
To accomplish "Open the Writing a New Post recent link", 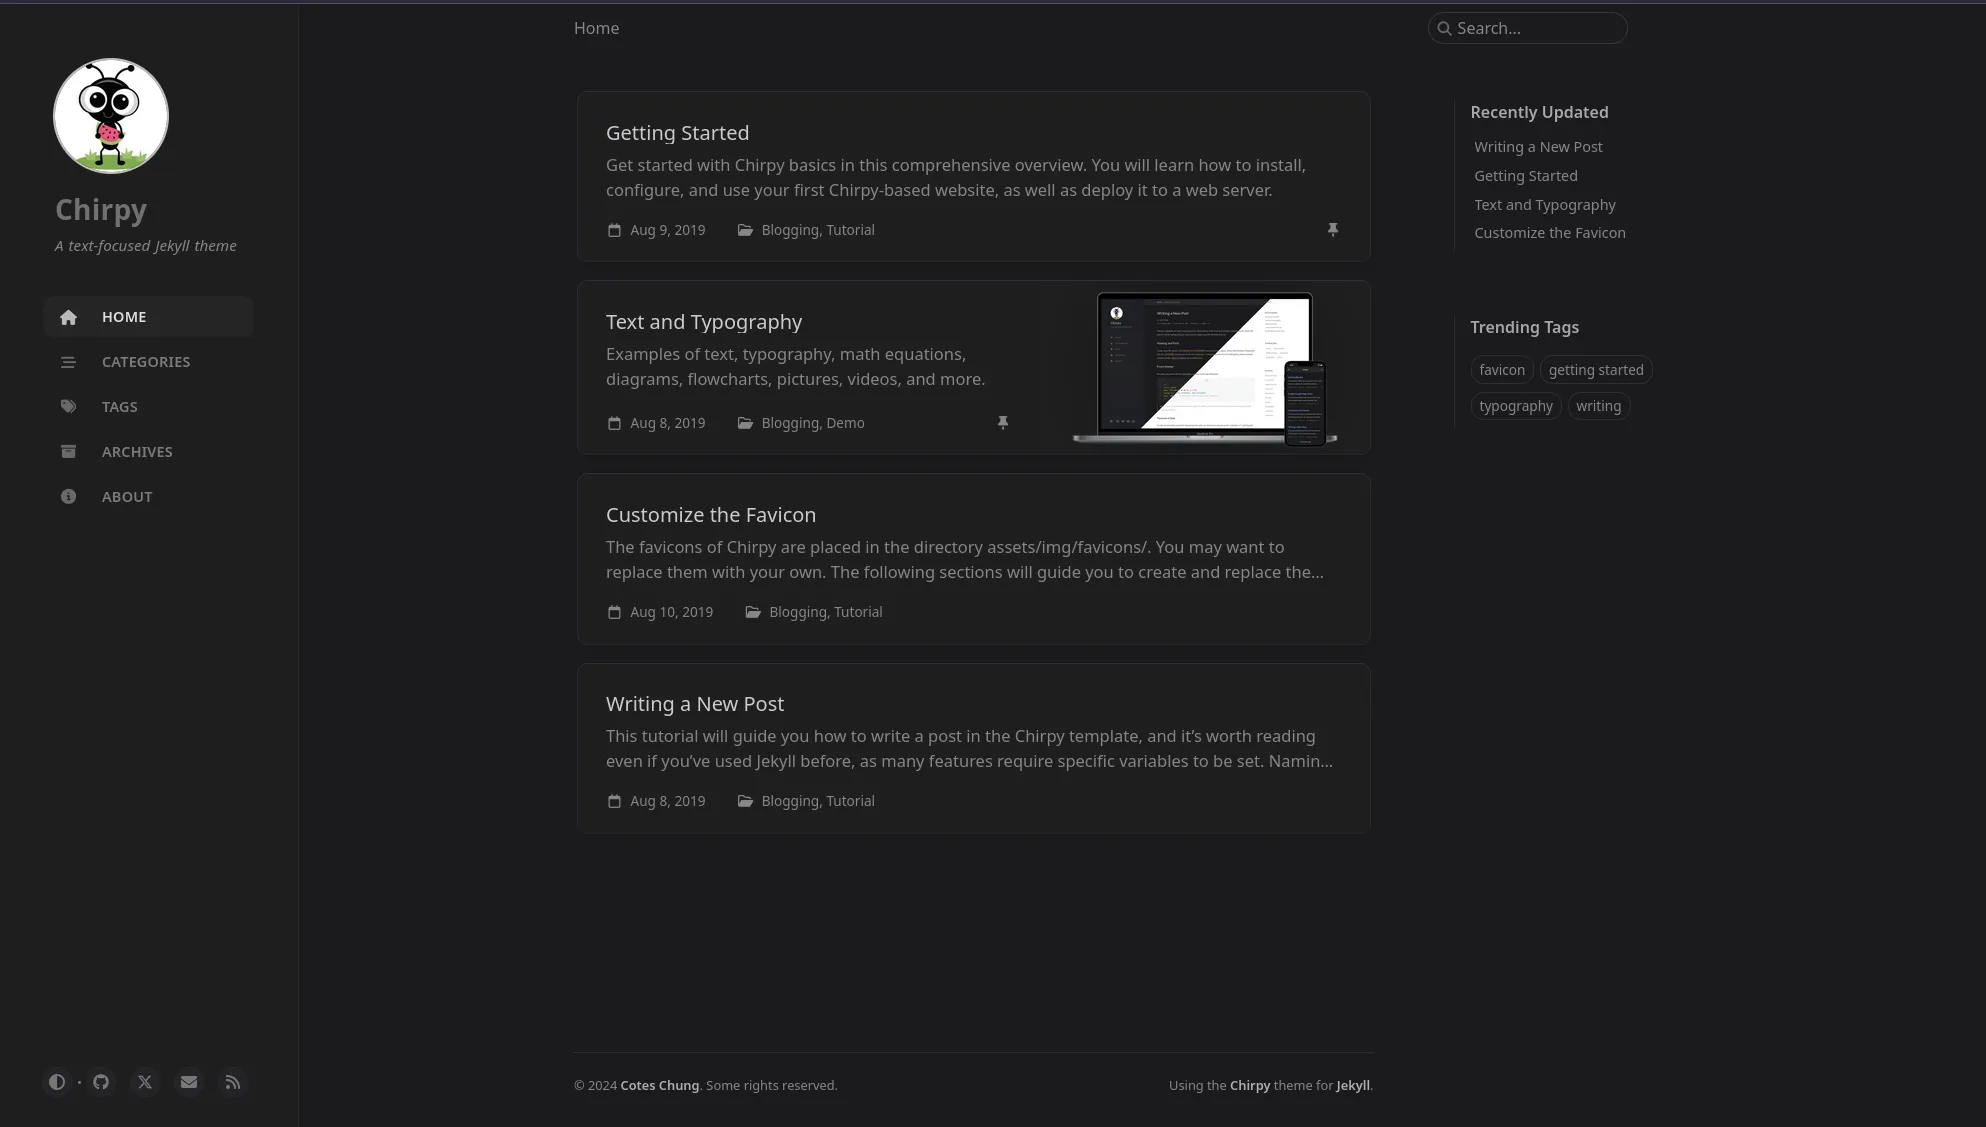I will coord(1538,146).
